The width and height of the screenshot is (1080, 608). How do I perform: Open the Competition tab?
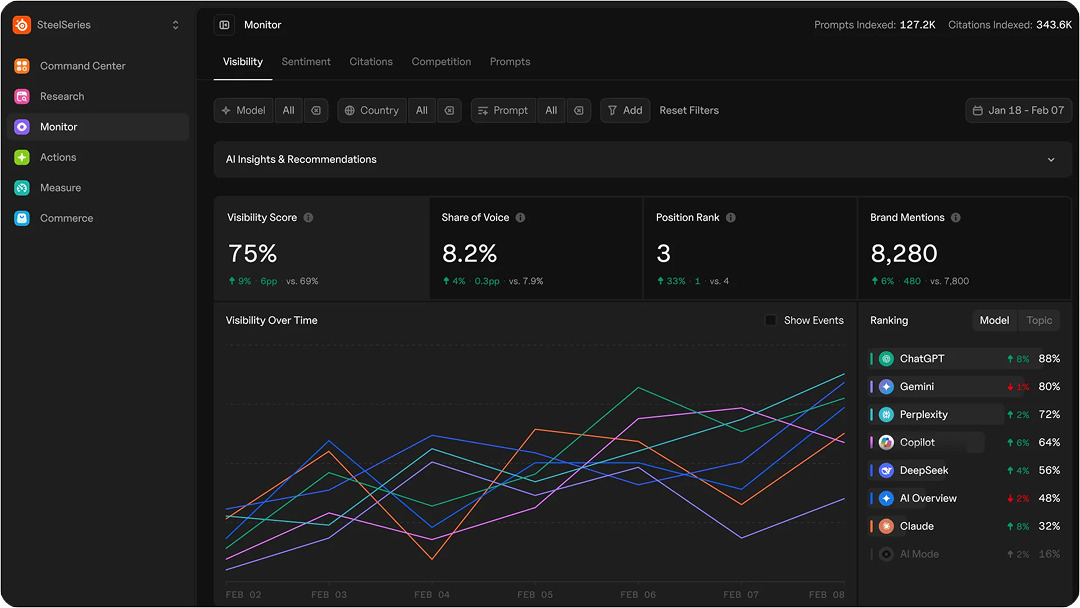click(441, 62)
